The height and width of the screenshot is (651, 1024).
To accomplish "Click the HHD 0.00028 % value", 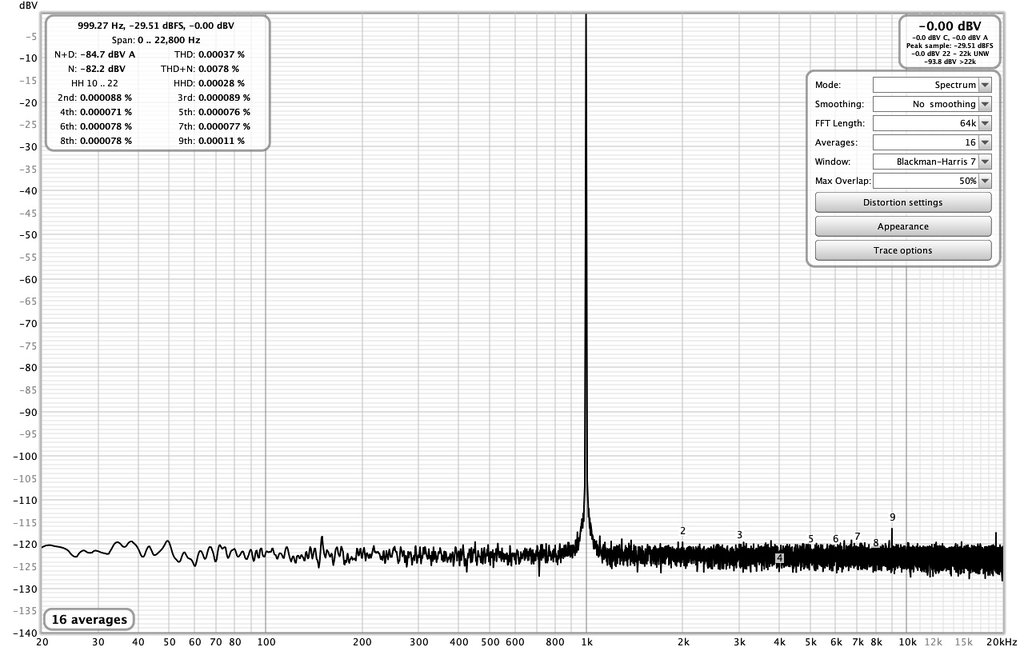I will point(221,83).
